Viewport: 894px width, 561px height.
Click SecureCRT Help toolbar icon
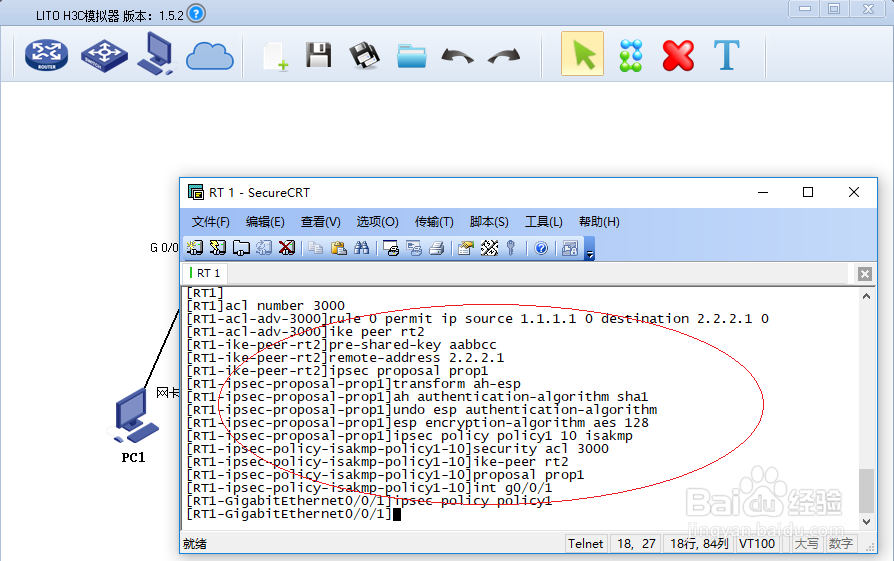coord(541,248)
